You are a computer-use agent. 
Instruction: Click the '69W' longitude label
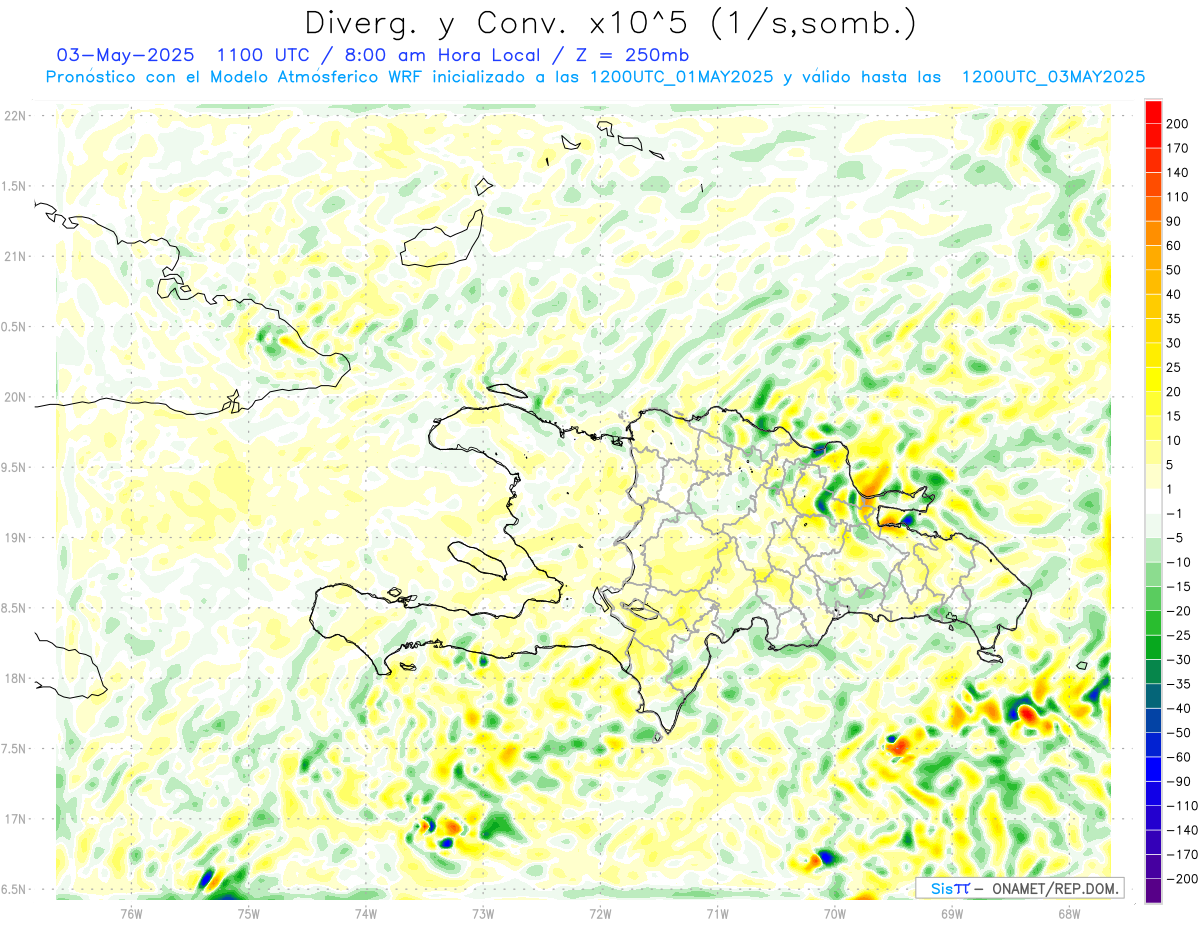[x=951, y=913]
